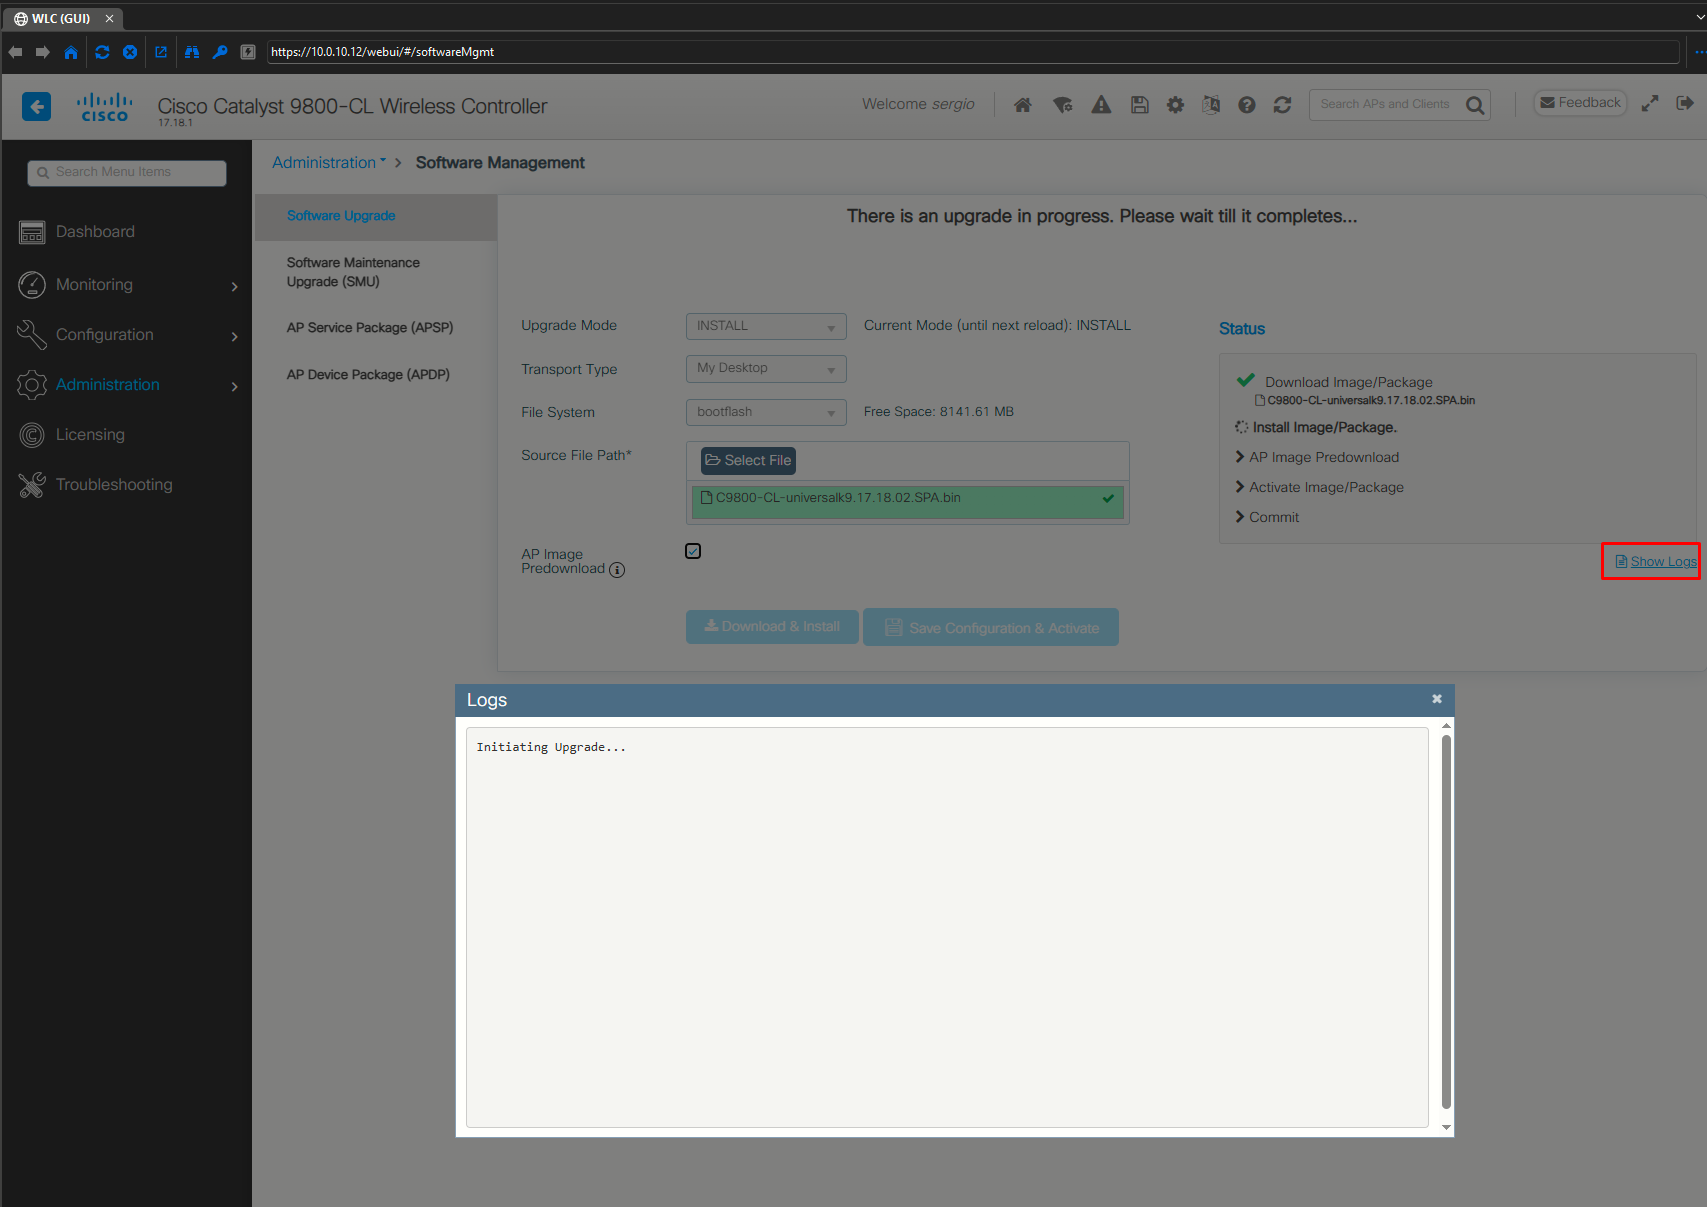View alerts via the warning triangle icon
The width and height of the screenshot is (1707, 1207).
click(1101, 105)
